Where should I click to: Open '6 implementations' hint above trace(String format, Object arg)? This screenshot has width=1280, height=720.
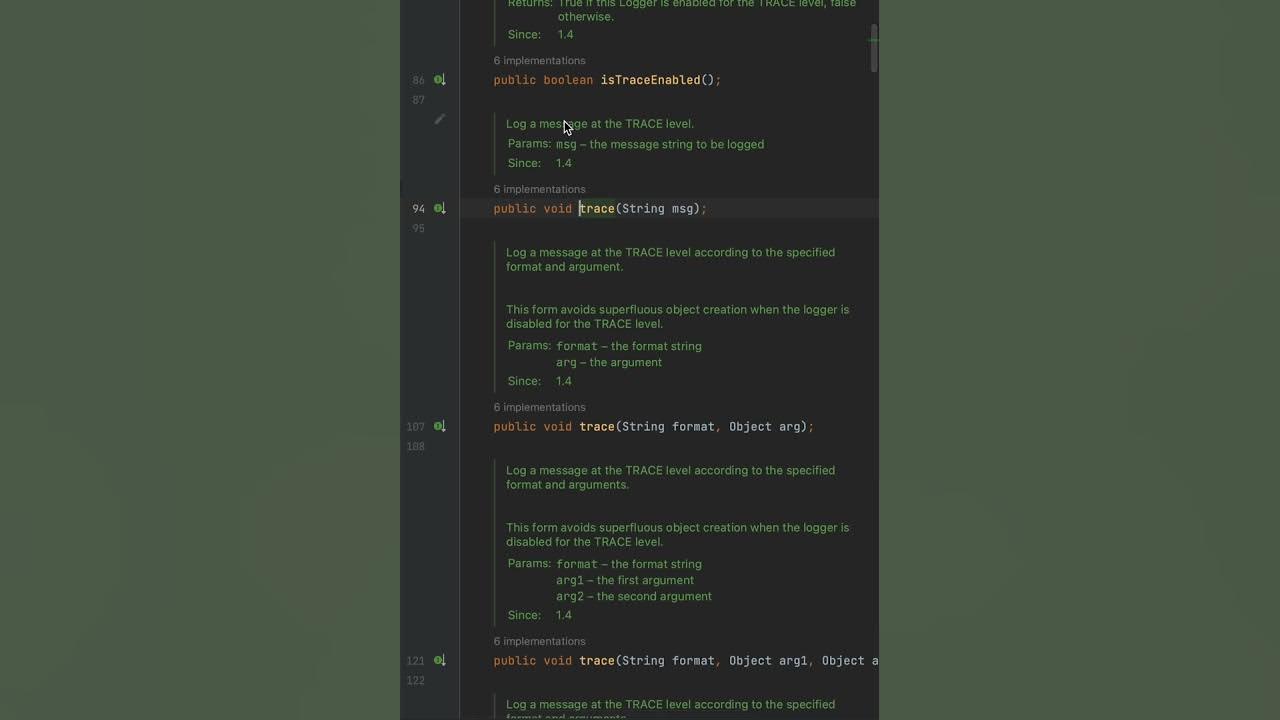[539, 407]
